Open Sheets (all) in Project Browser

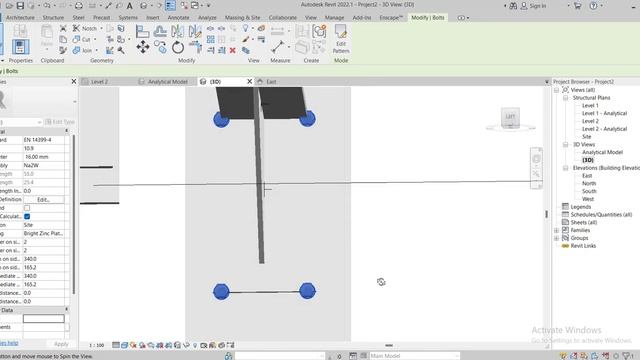(x=584, y=222)
